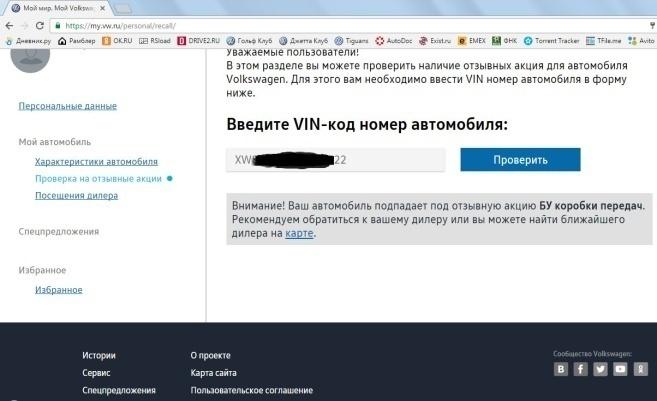Click the VIN code input field
Viewport: 657px width, 401px height.
click(x=335, y=160)
